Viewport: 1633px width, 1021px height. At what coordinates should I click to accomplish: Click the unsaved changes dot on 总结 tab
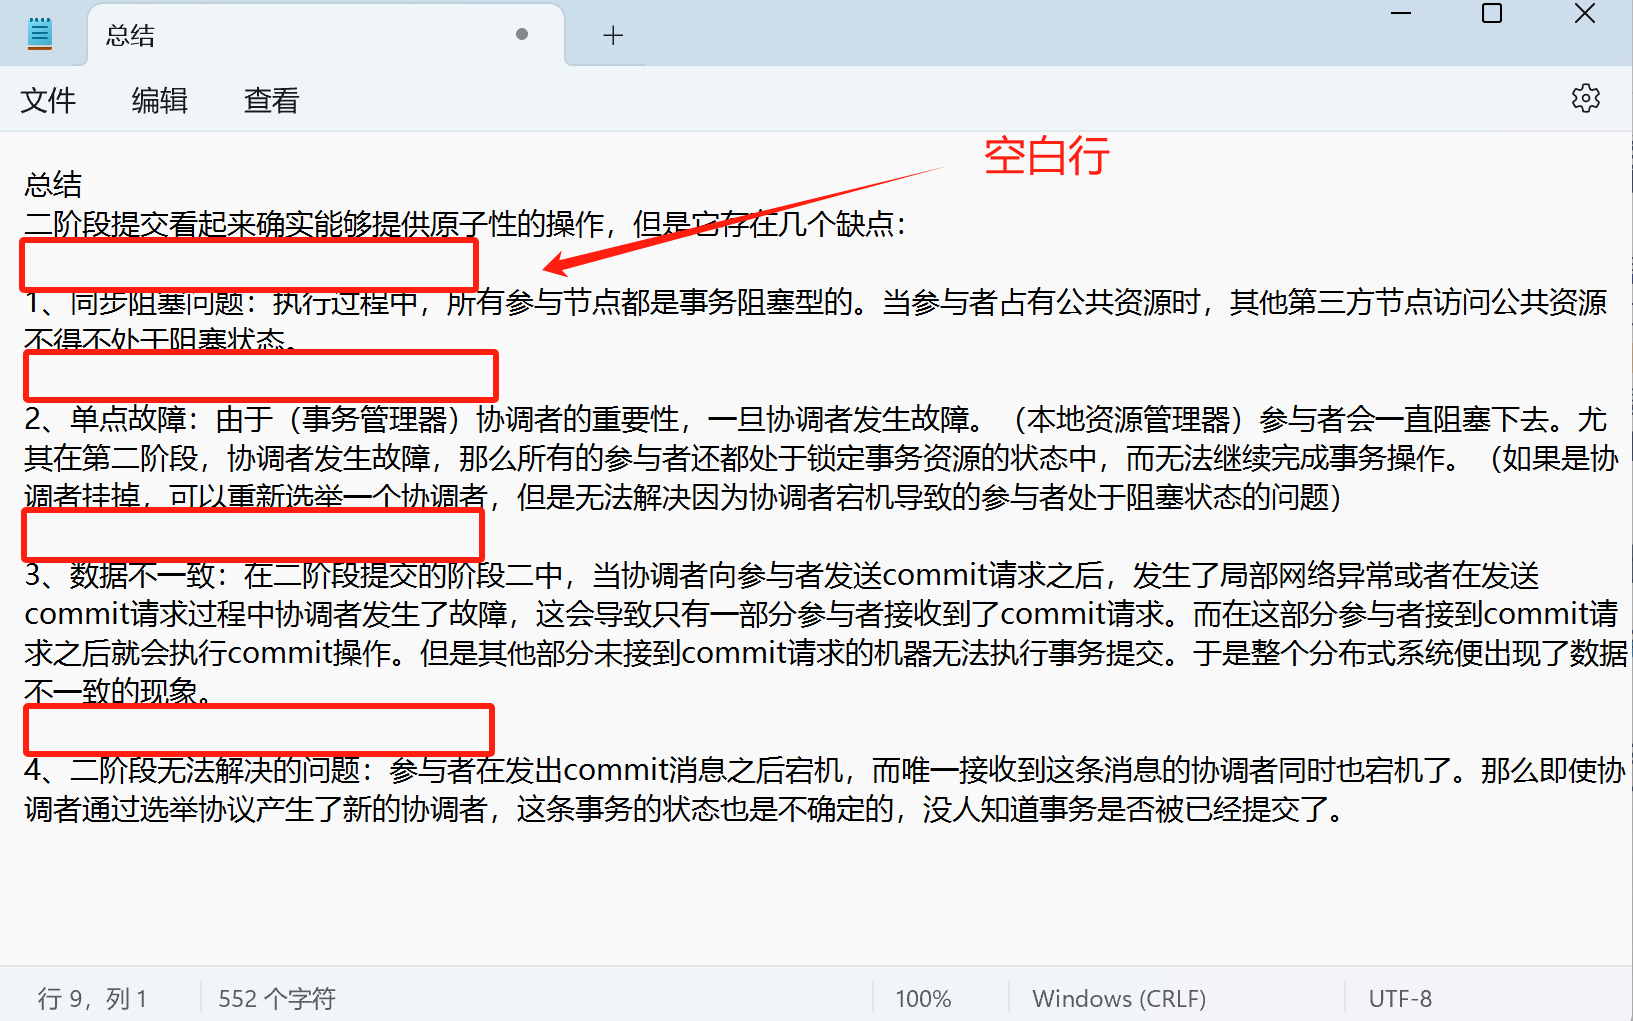[521, 33]
